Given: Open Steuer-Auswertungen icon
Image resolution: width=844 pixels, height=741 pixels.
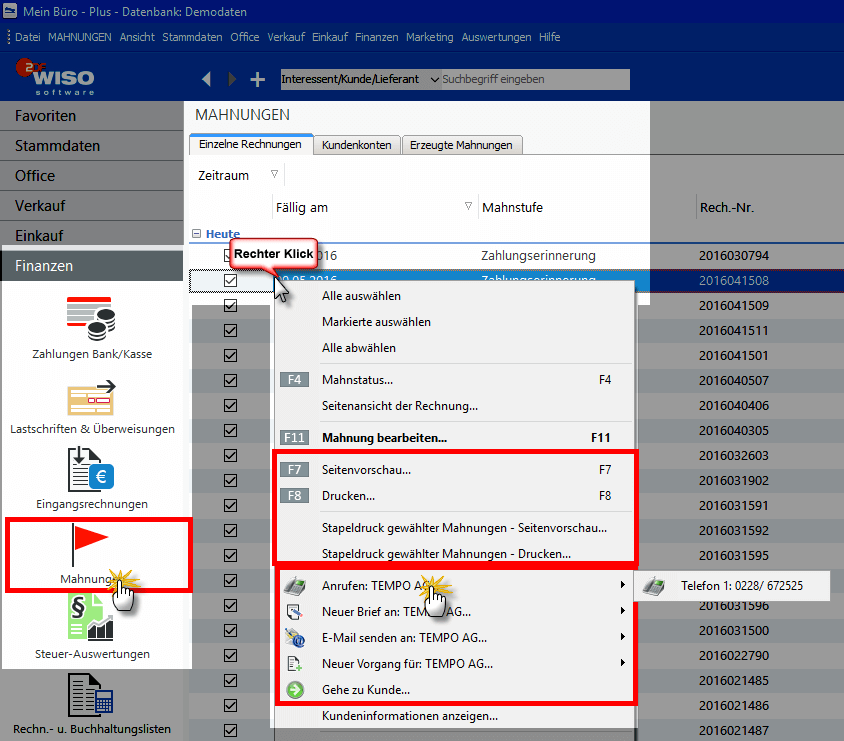Looking at the screenshot, I should (91, 620).
